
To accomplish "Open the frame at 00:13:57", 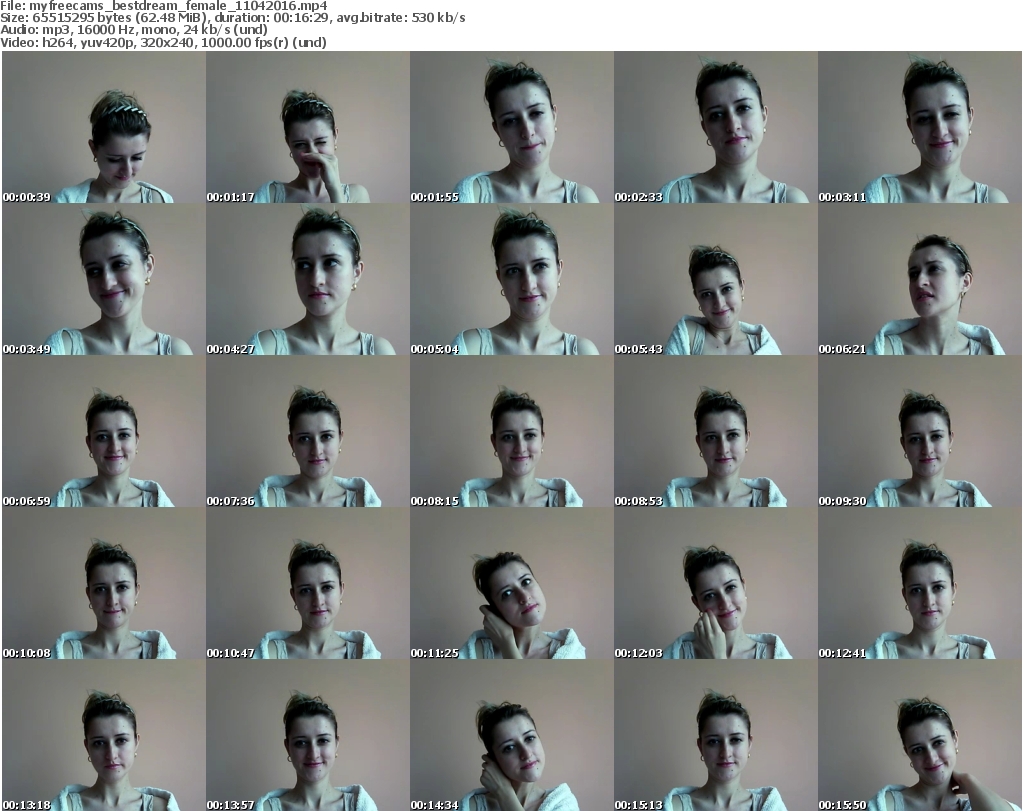I will 308,735.
